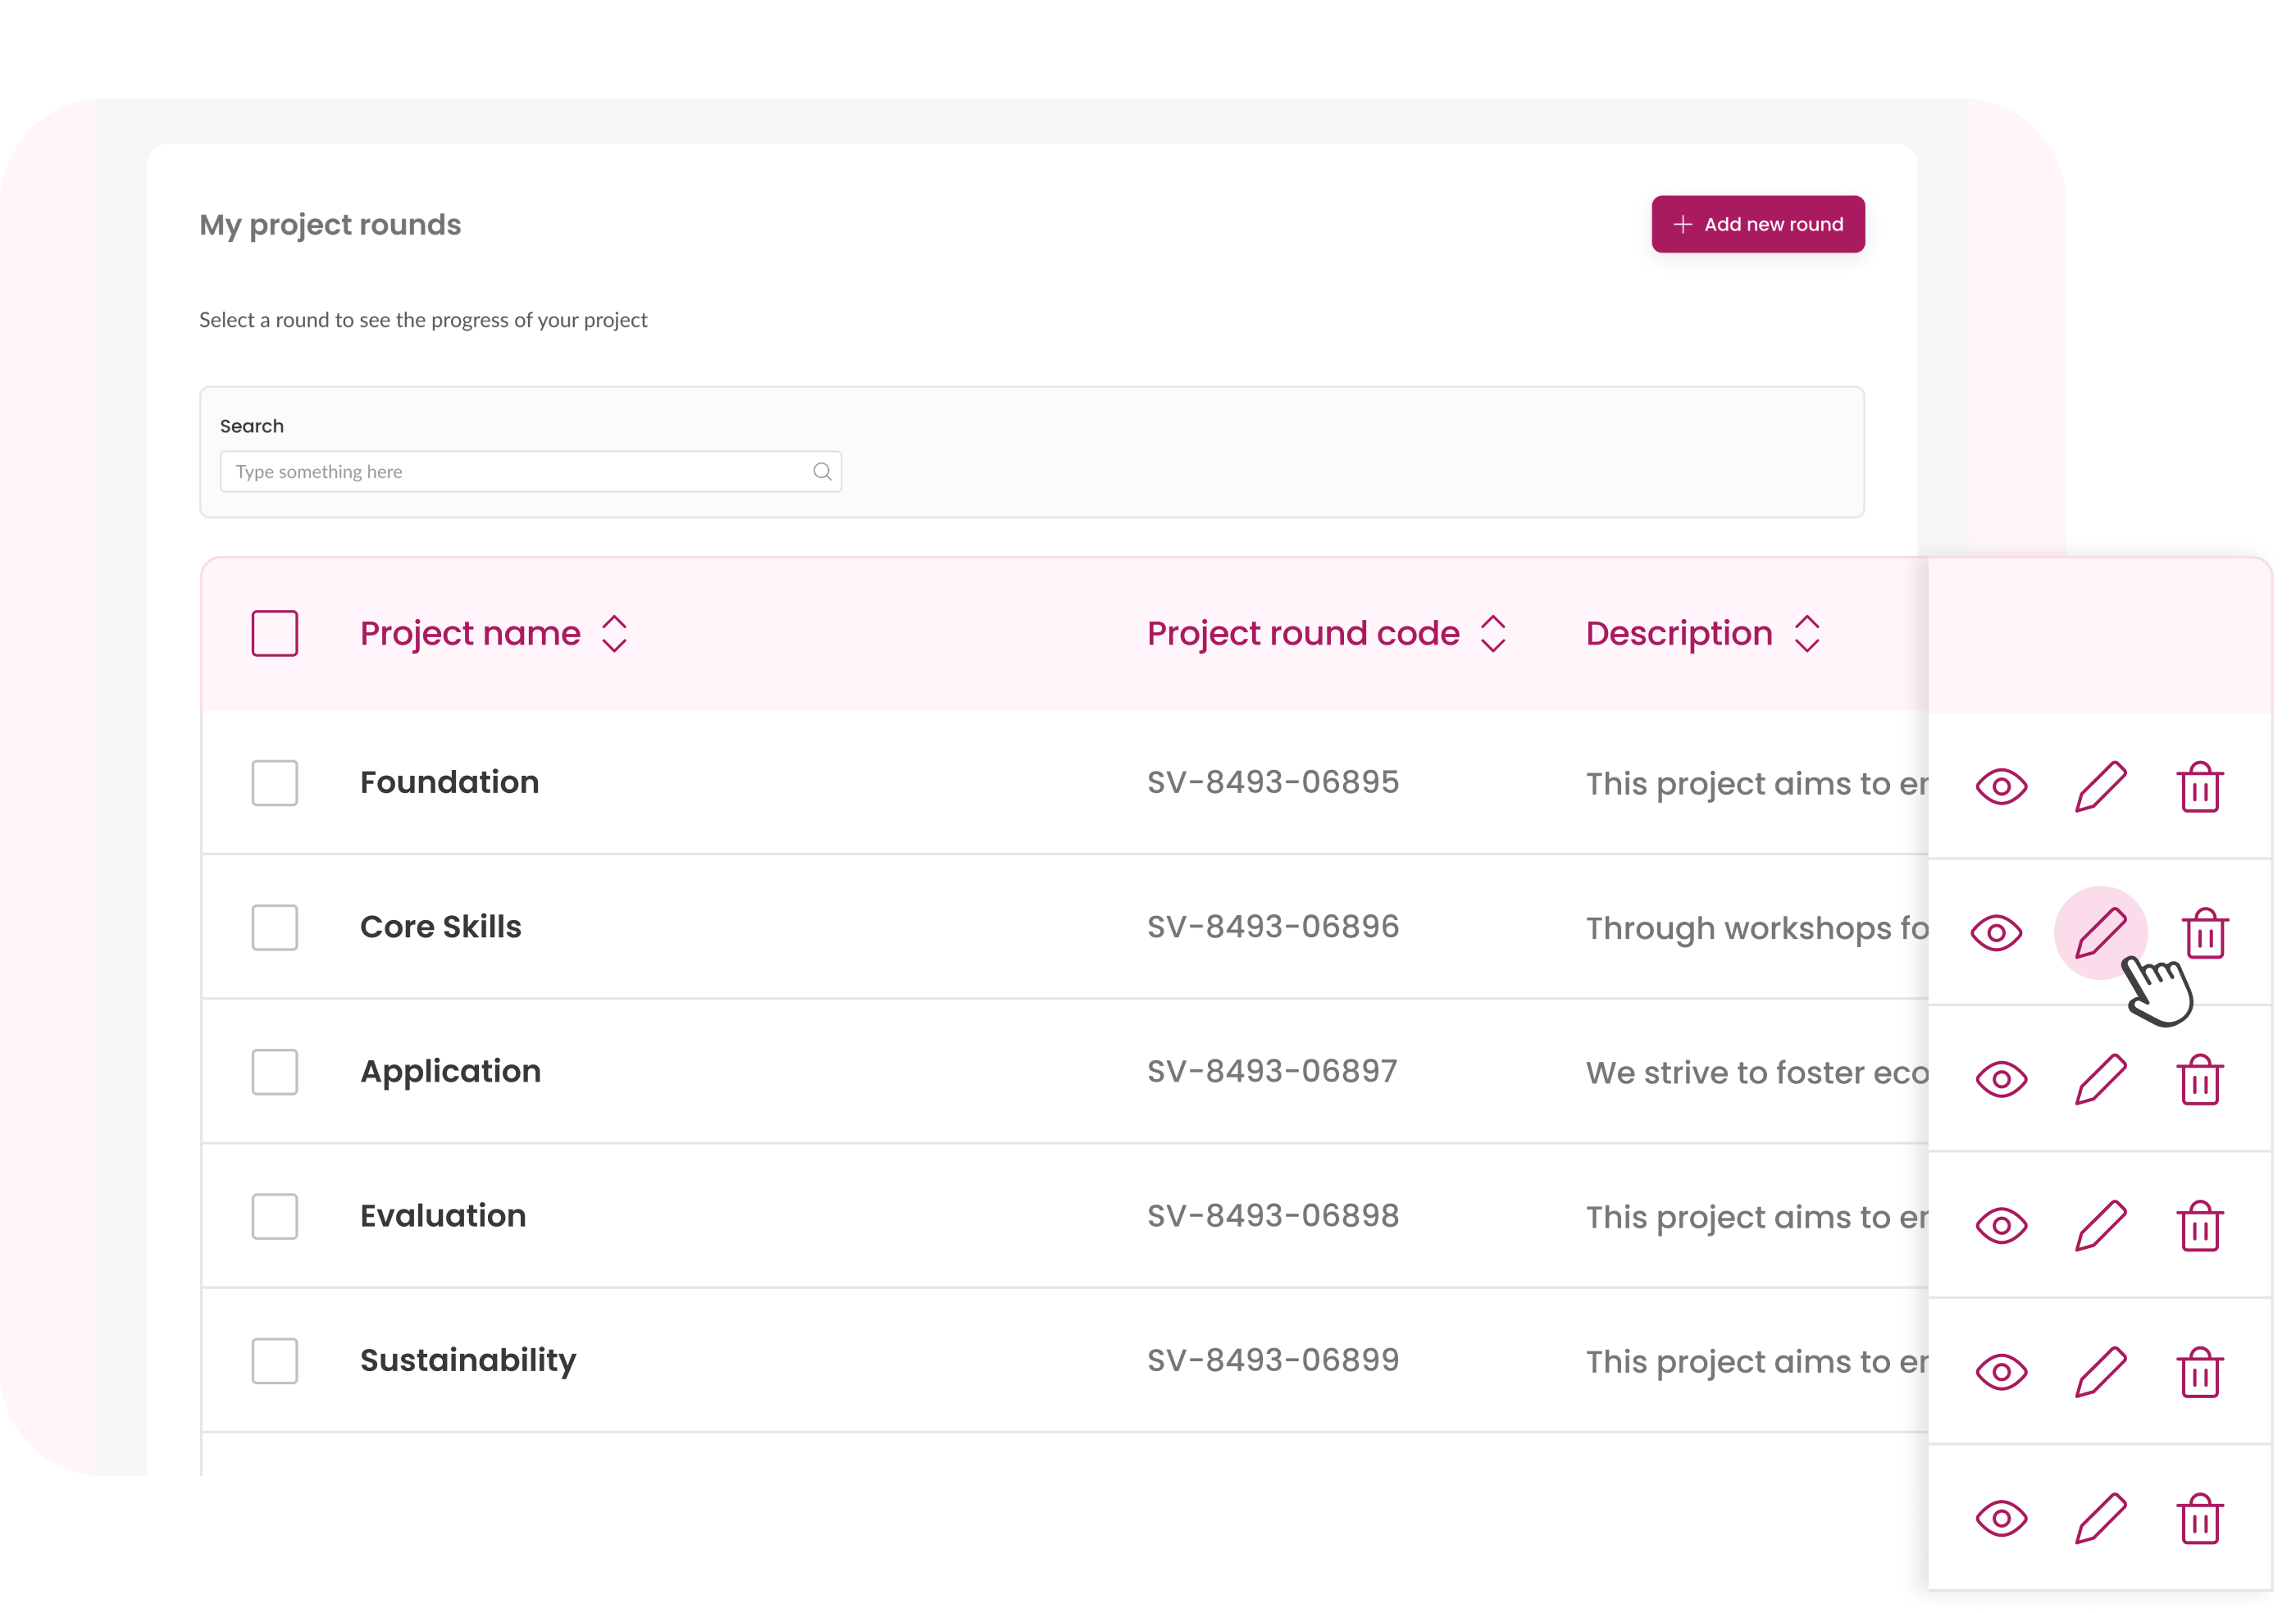Sort the Project round code column
This screenshot has width=2296, height=1613.
(1493, 633)
